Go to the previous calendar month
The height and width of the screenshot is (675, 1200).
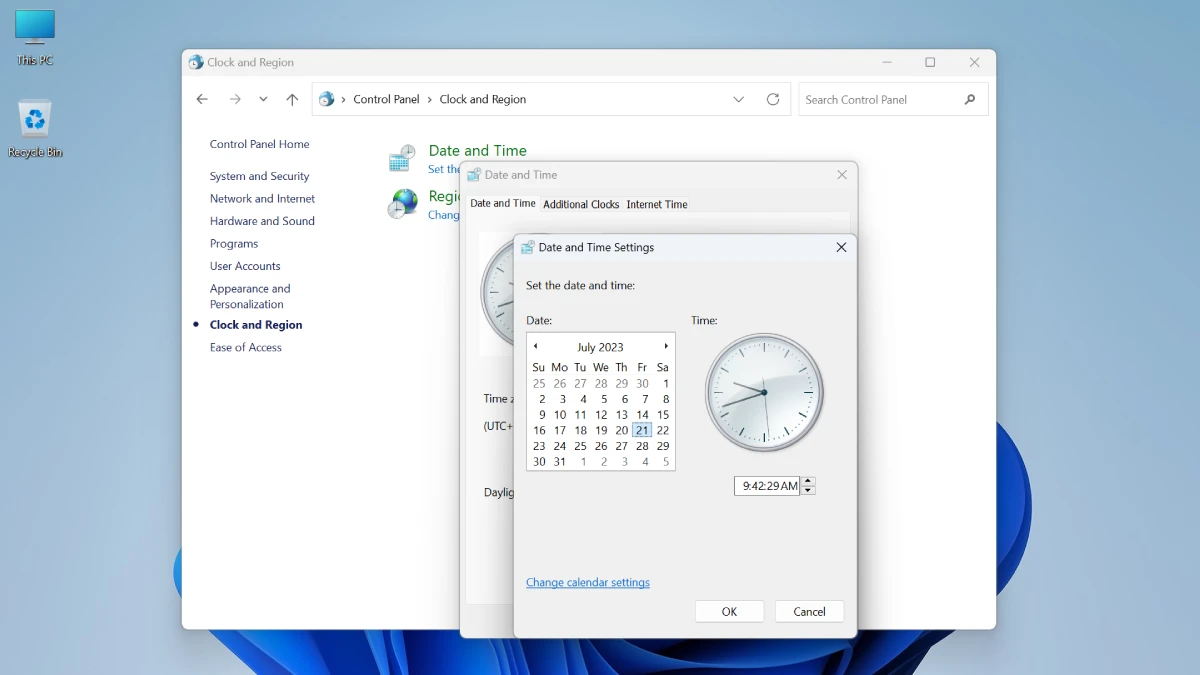(x=535, y=346)
